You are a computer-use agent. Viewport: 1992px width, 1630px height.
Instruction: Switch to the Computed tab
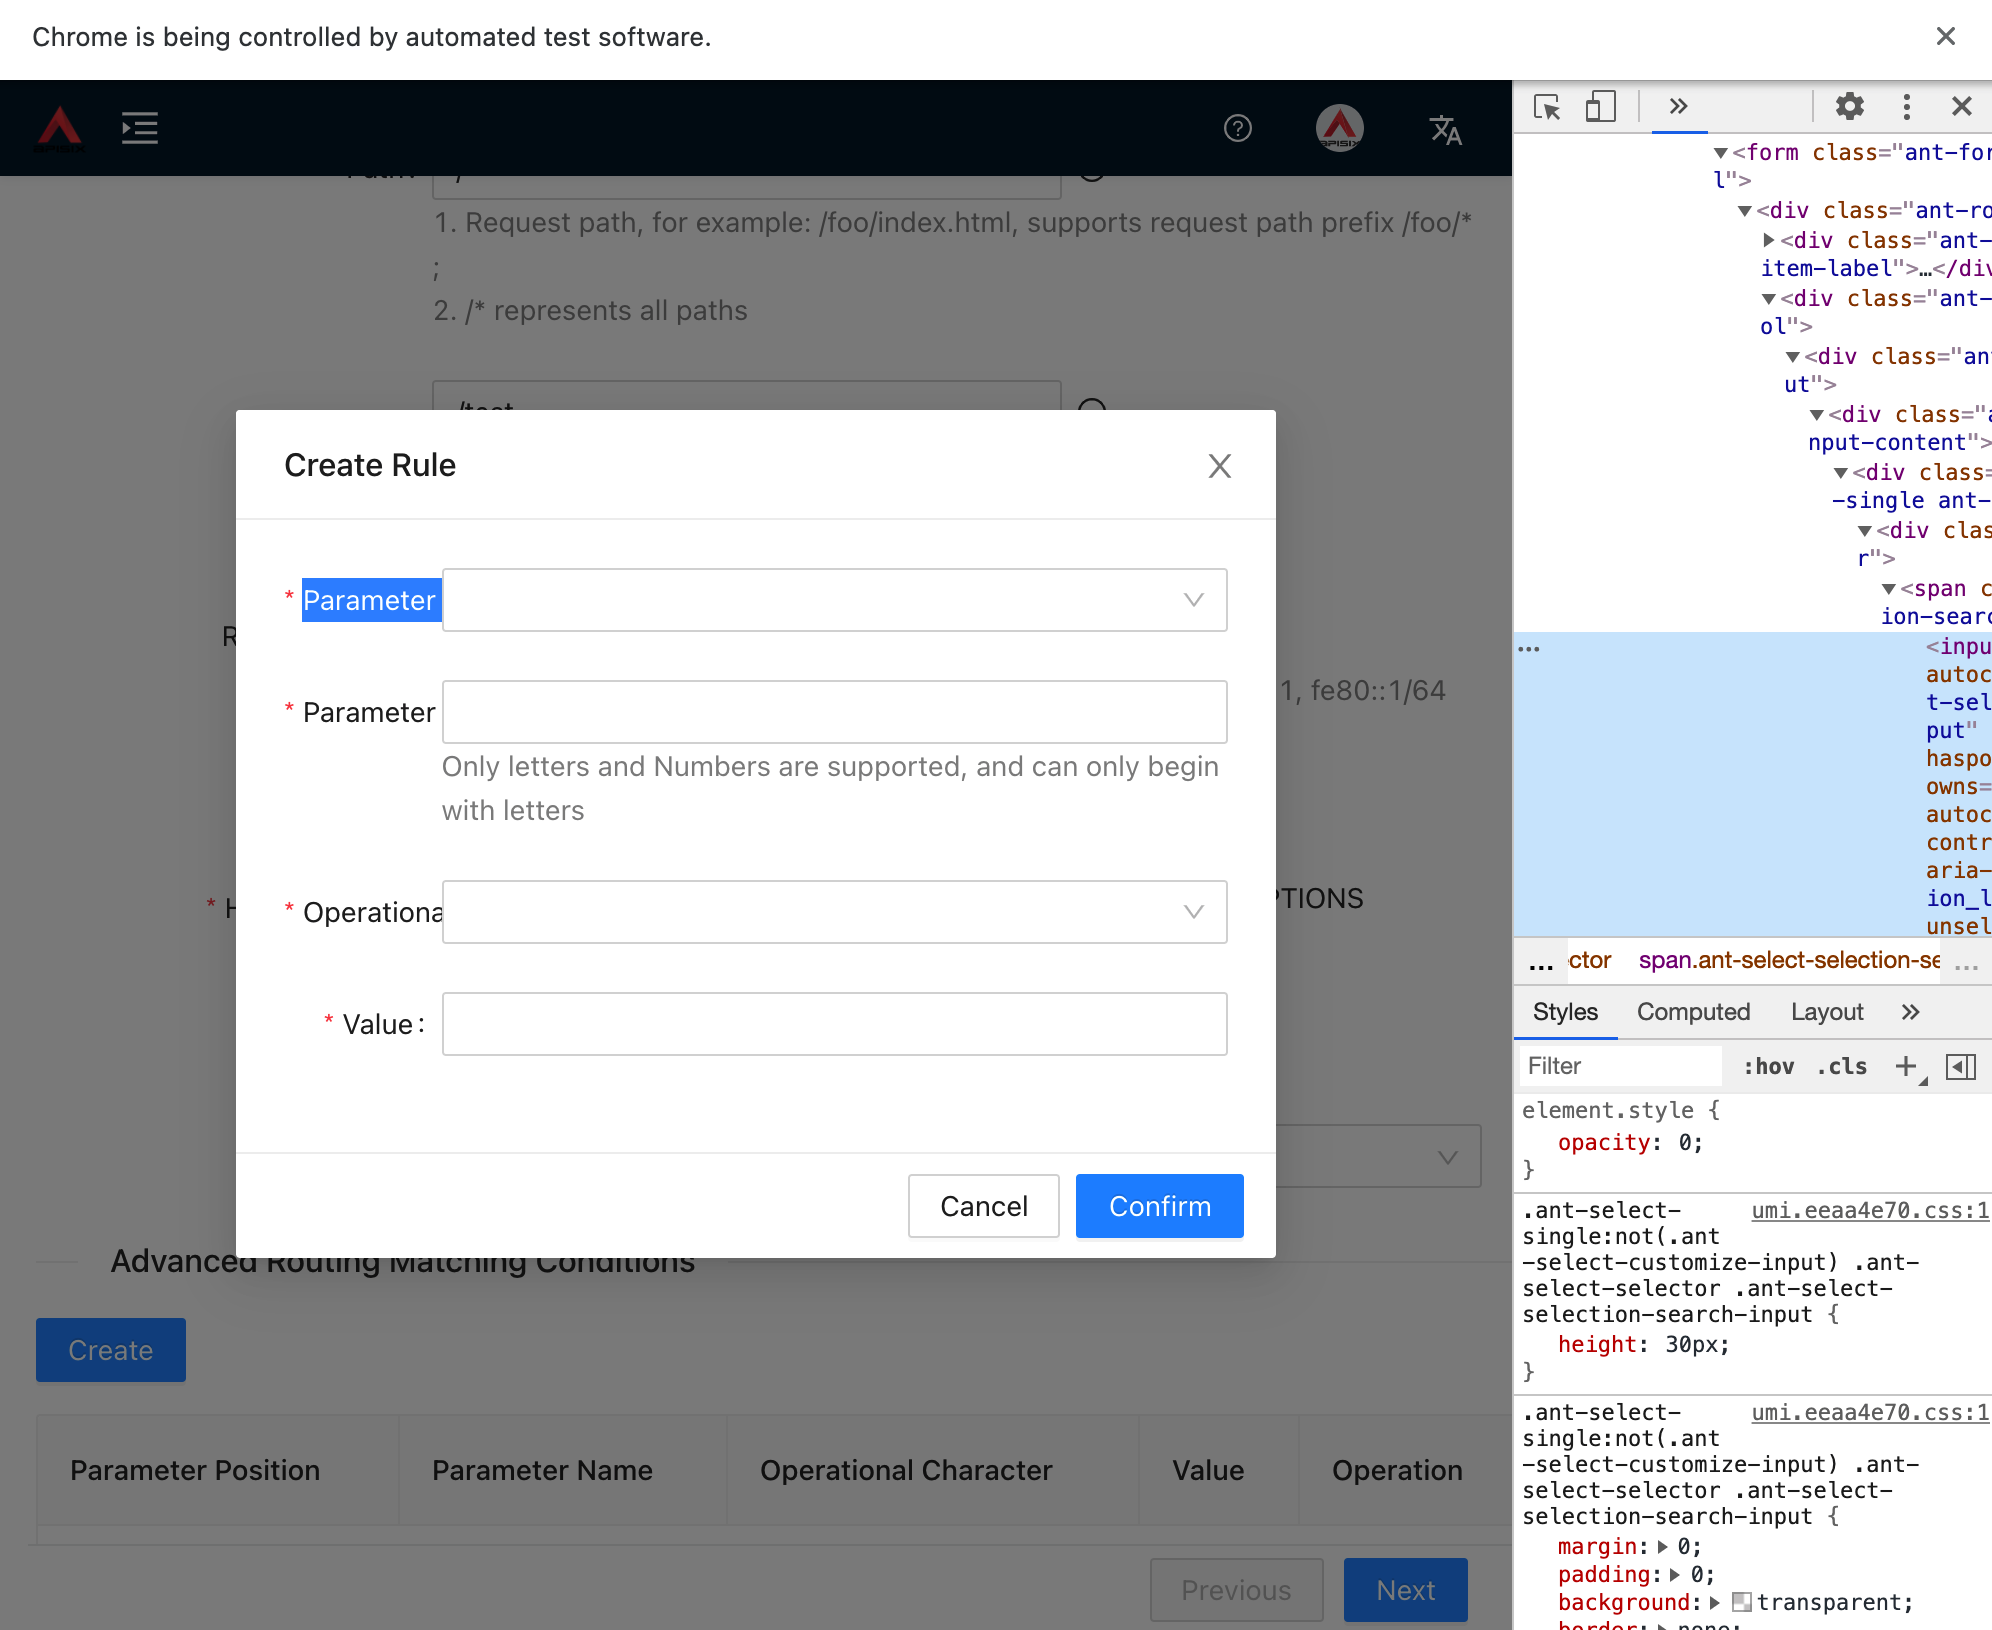(x=1693, y=1012)
